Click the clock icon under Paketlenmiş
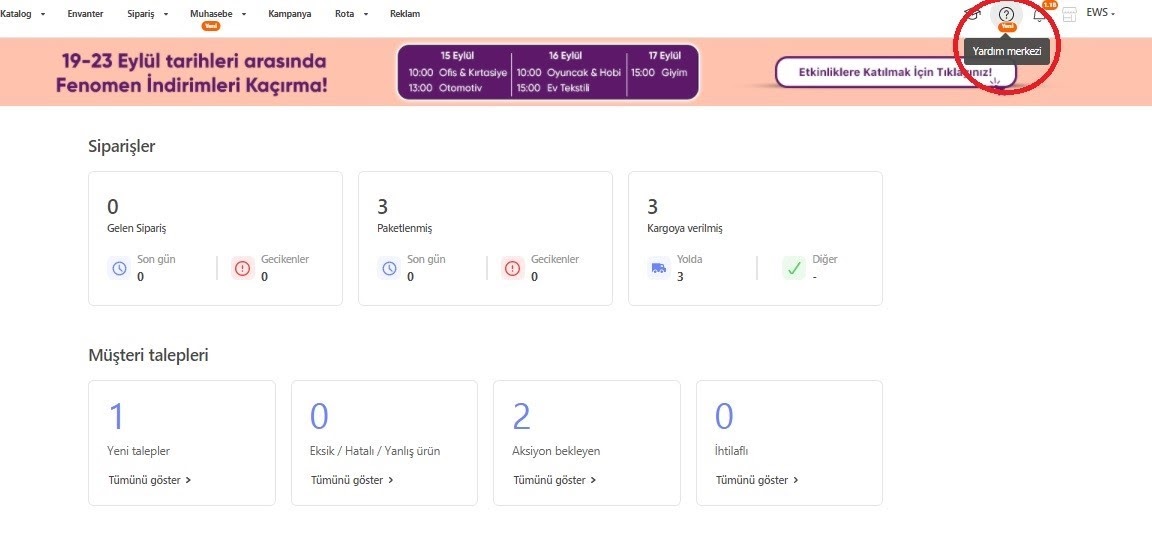Viewport: 1152px width, 538px height. click(x=389, y=268)
